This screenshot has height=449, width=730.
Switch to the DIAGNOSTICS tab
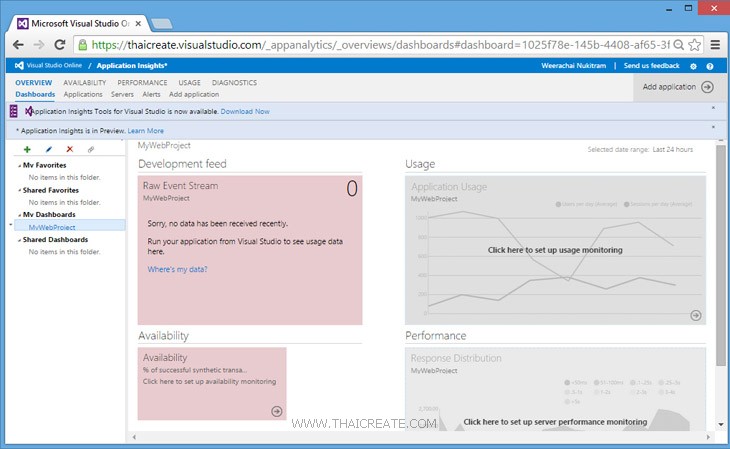[234, 82]
